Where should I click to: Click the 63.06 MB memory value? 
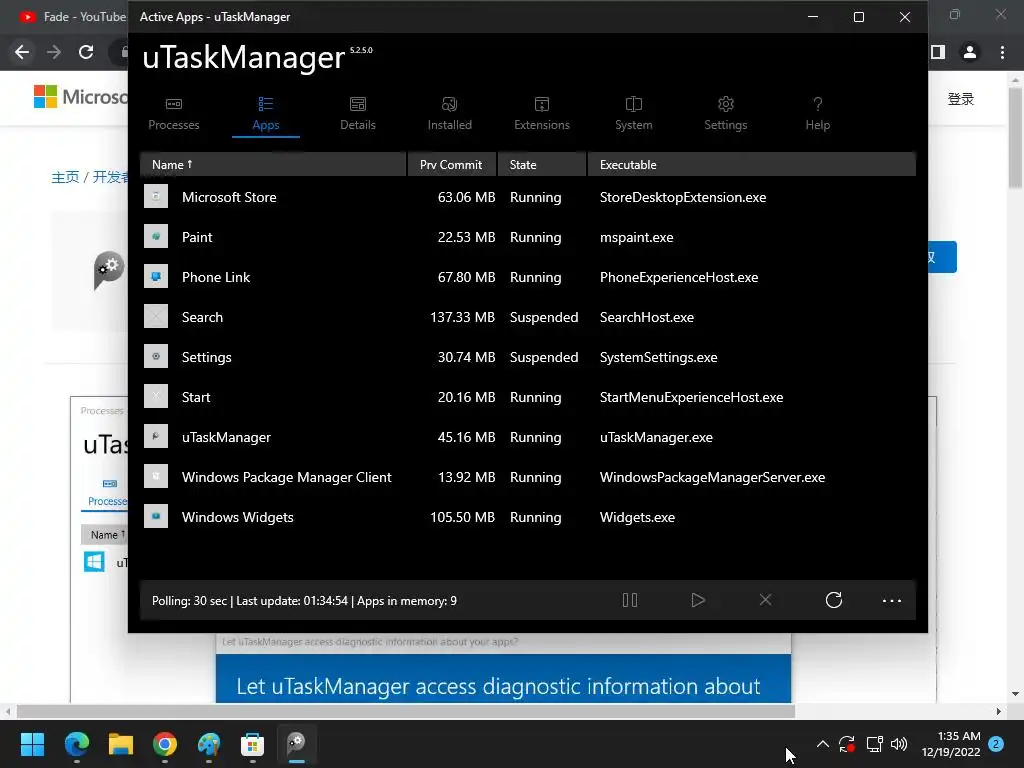(466, 197)
